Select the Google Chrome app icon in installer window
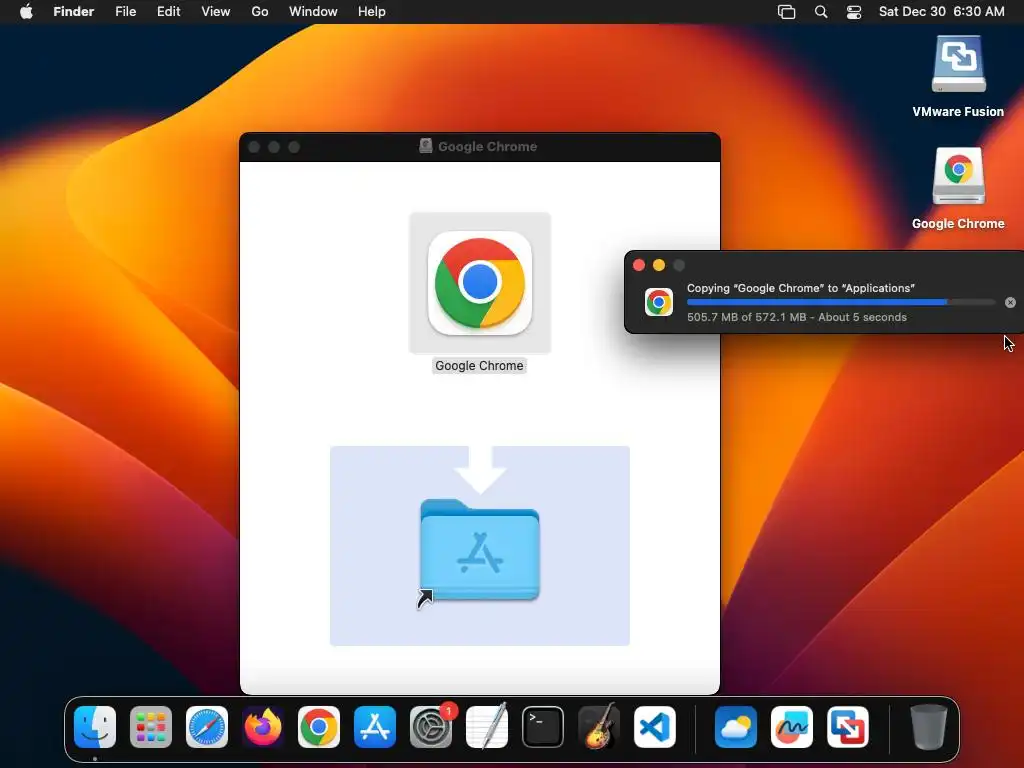Screen dimensions: 1024x768 [x=480, y=283]
